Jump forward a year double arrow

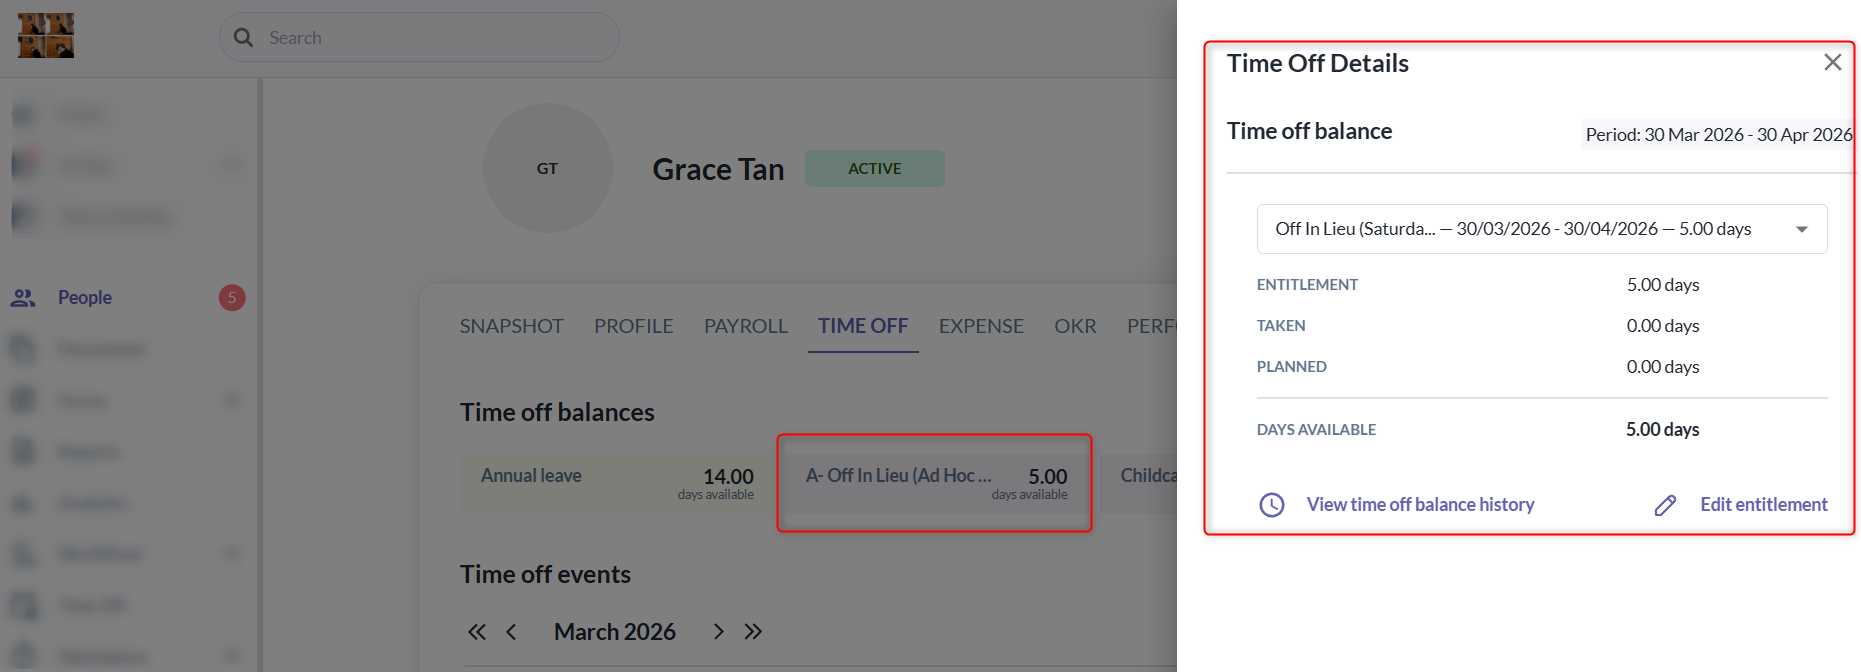click(x=753, y=632)
